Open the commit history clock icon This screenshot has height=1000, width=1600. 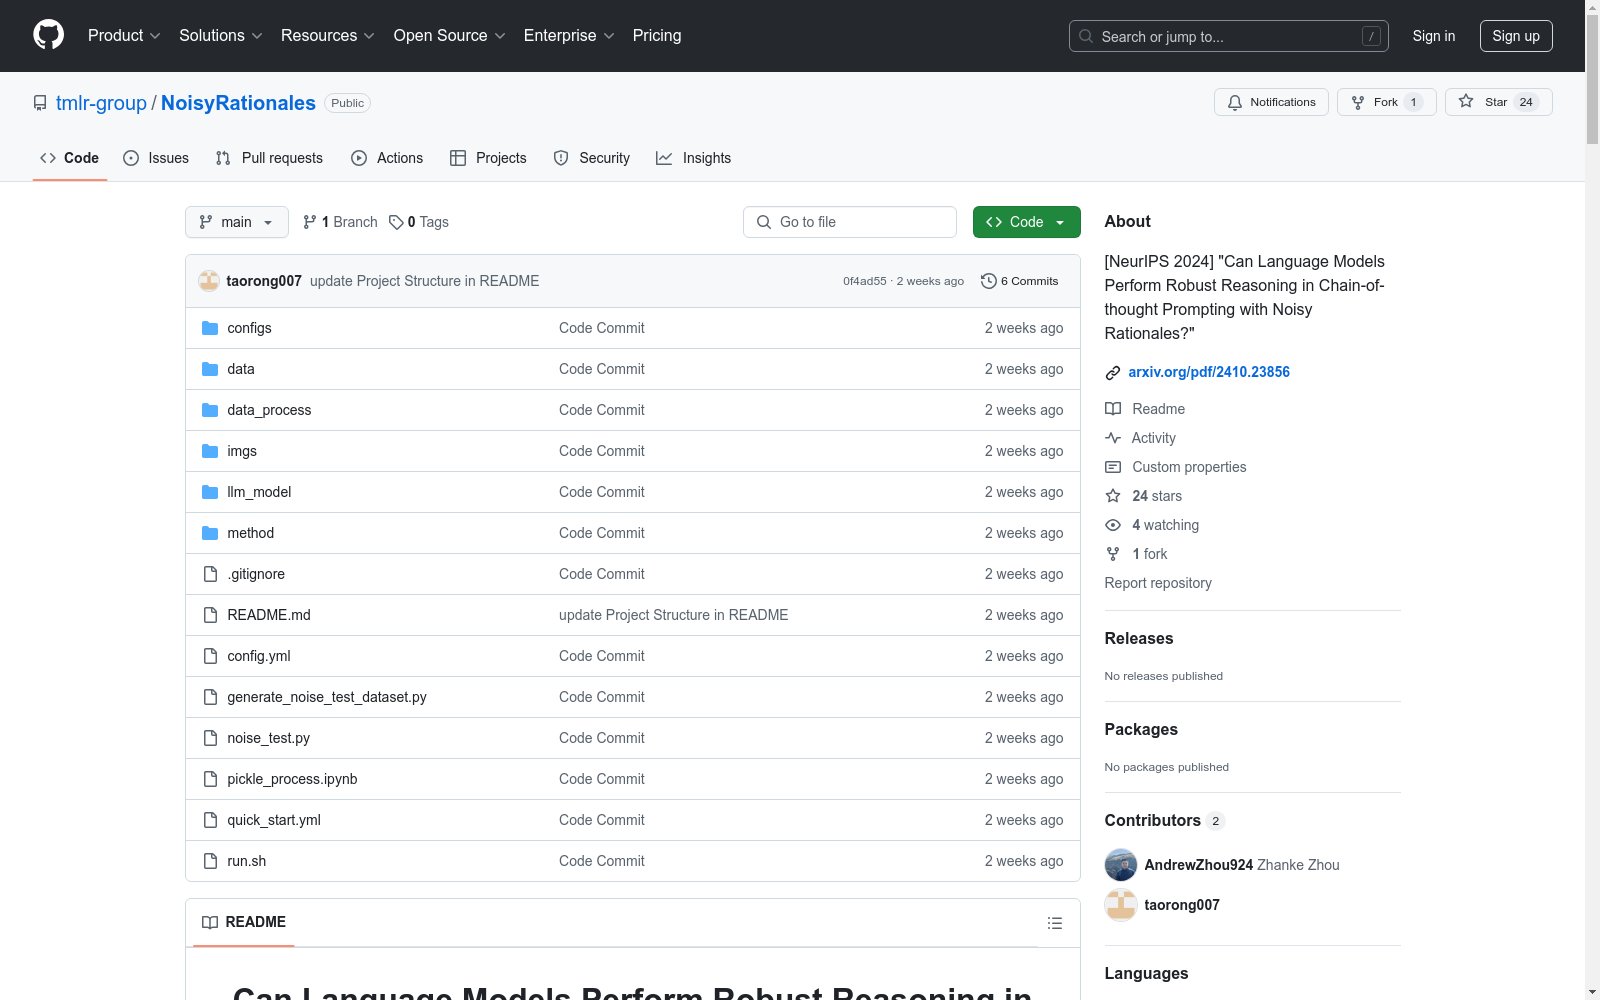point(989,281)
